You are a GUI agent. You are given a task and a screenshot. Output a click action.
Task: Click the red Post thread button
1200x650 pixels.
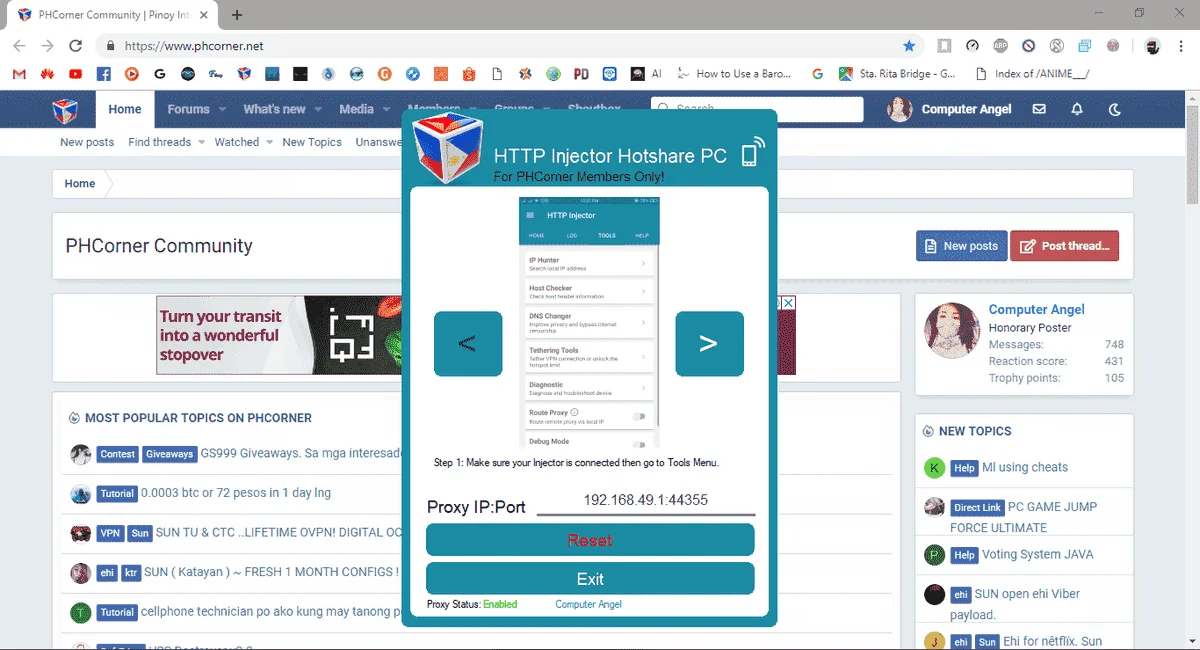click(1064, 246)
